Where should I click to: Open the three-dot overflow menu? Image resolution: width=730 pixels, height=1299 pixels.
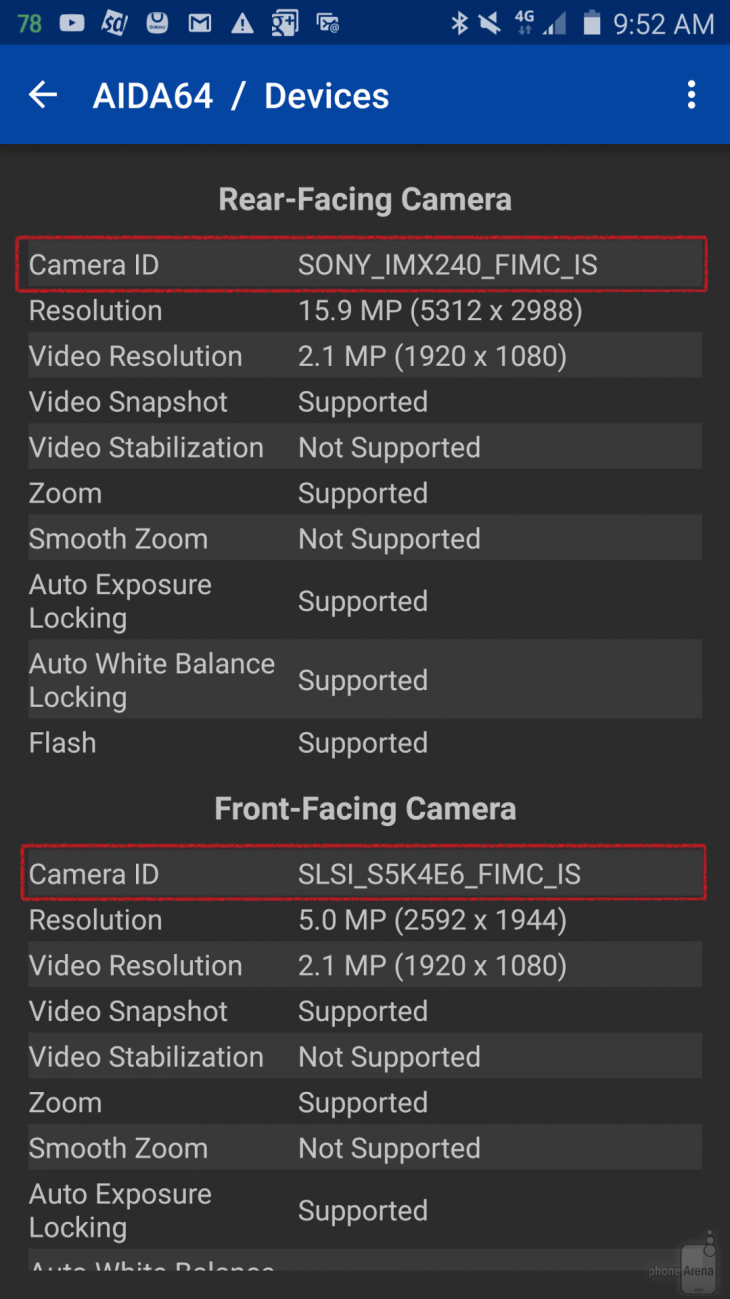pyautogui.click(x=691, y=96)
